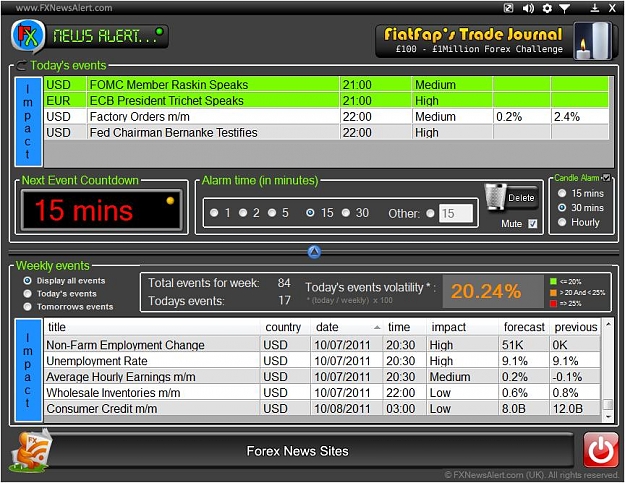Select Factory Orders m/m event

(326, 116)
